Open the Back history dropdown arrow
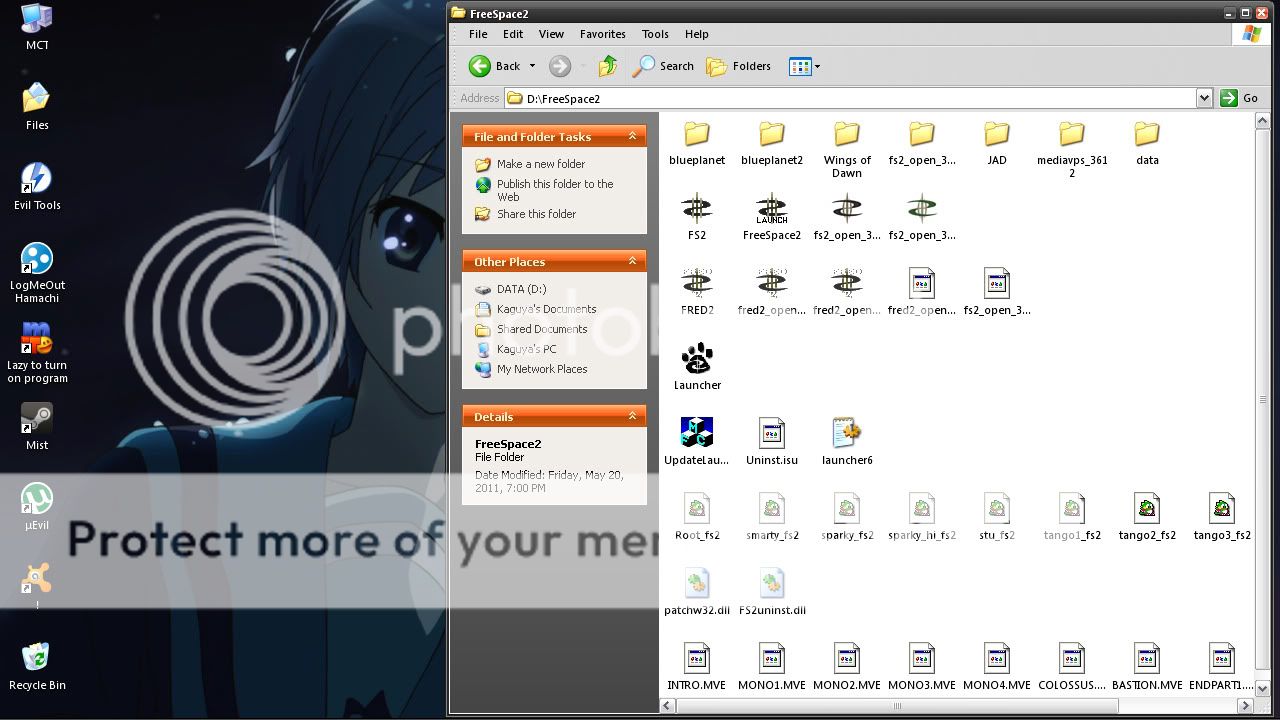This screenshot has width=1280, height=720. [532, 66]
